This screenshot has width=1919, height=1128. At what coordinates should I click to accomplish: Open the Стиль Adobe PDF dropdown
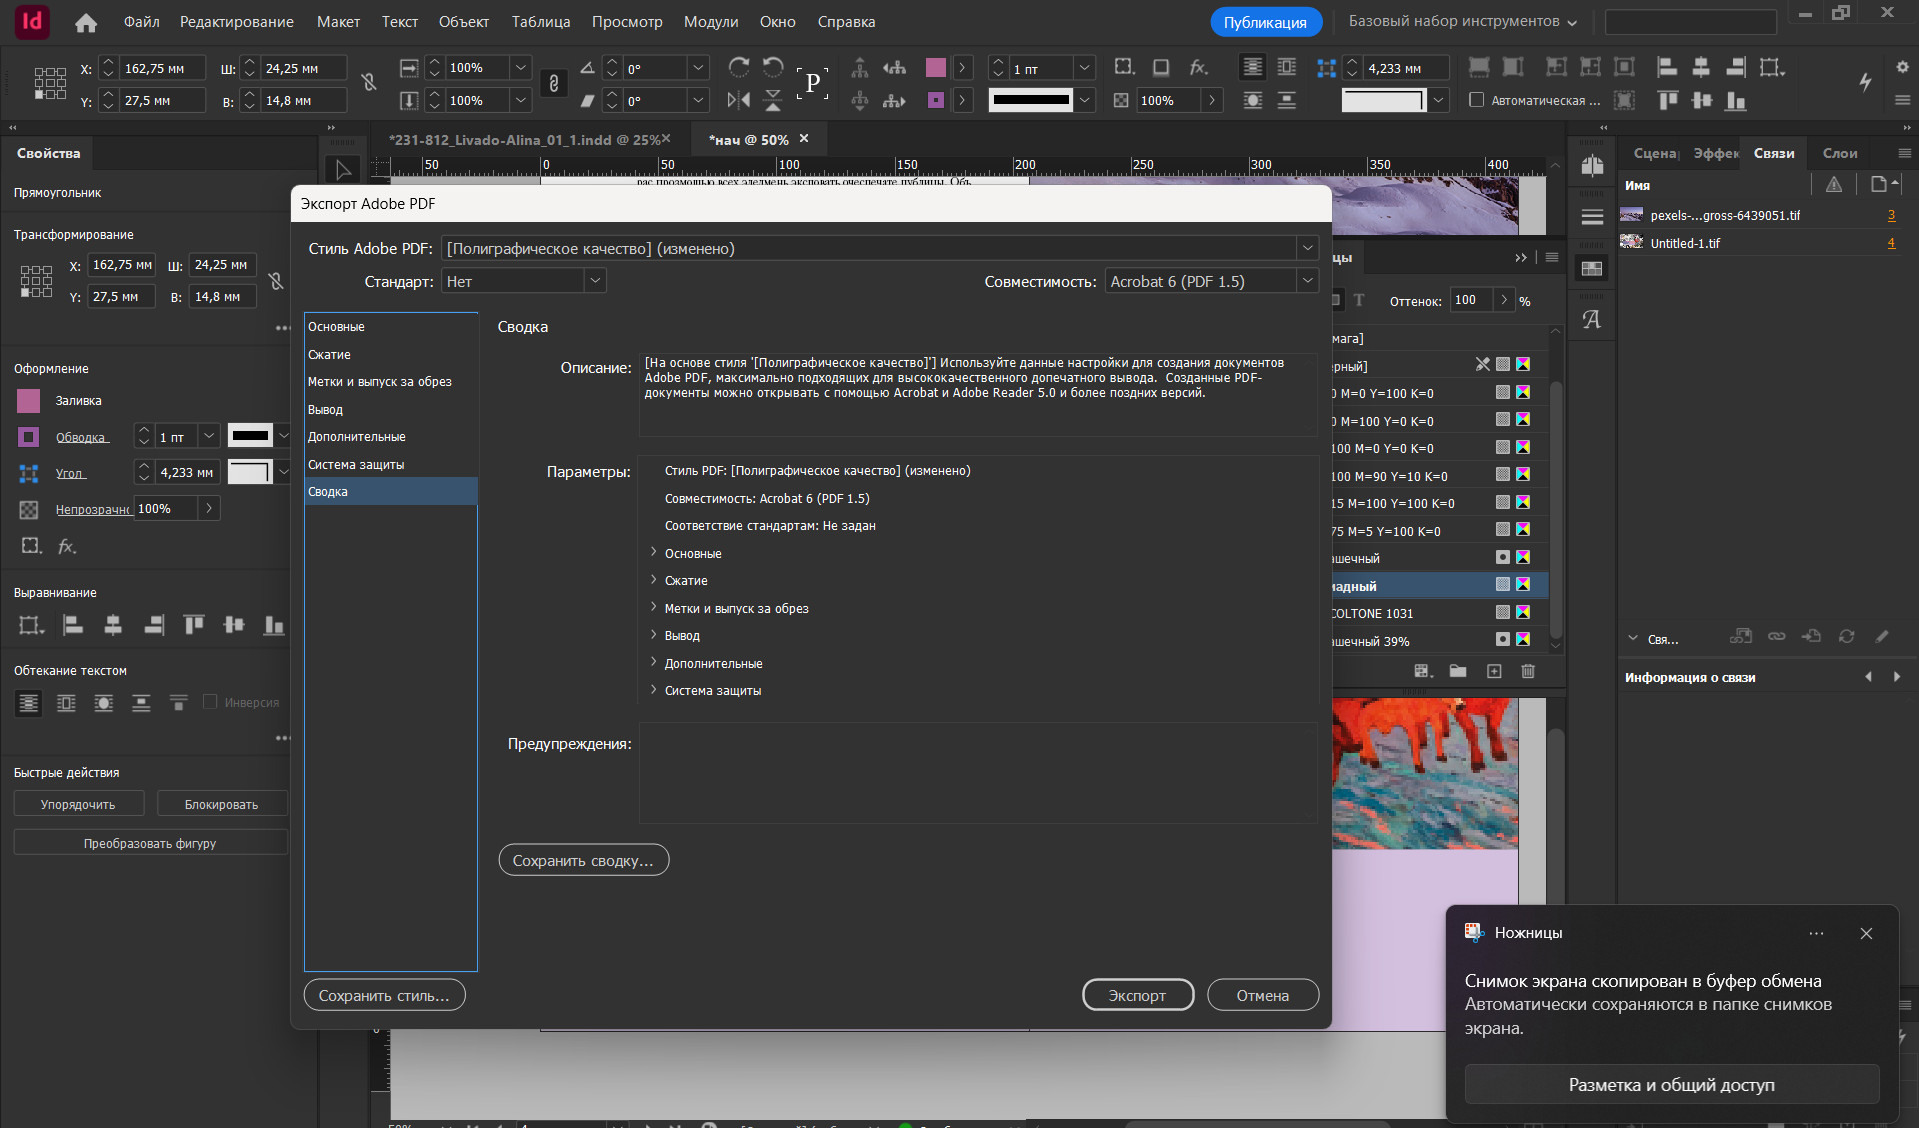tap(880, 248)
